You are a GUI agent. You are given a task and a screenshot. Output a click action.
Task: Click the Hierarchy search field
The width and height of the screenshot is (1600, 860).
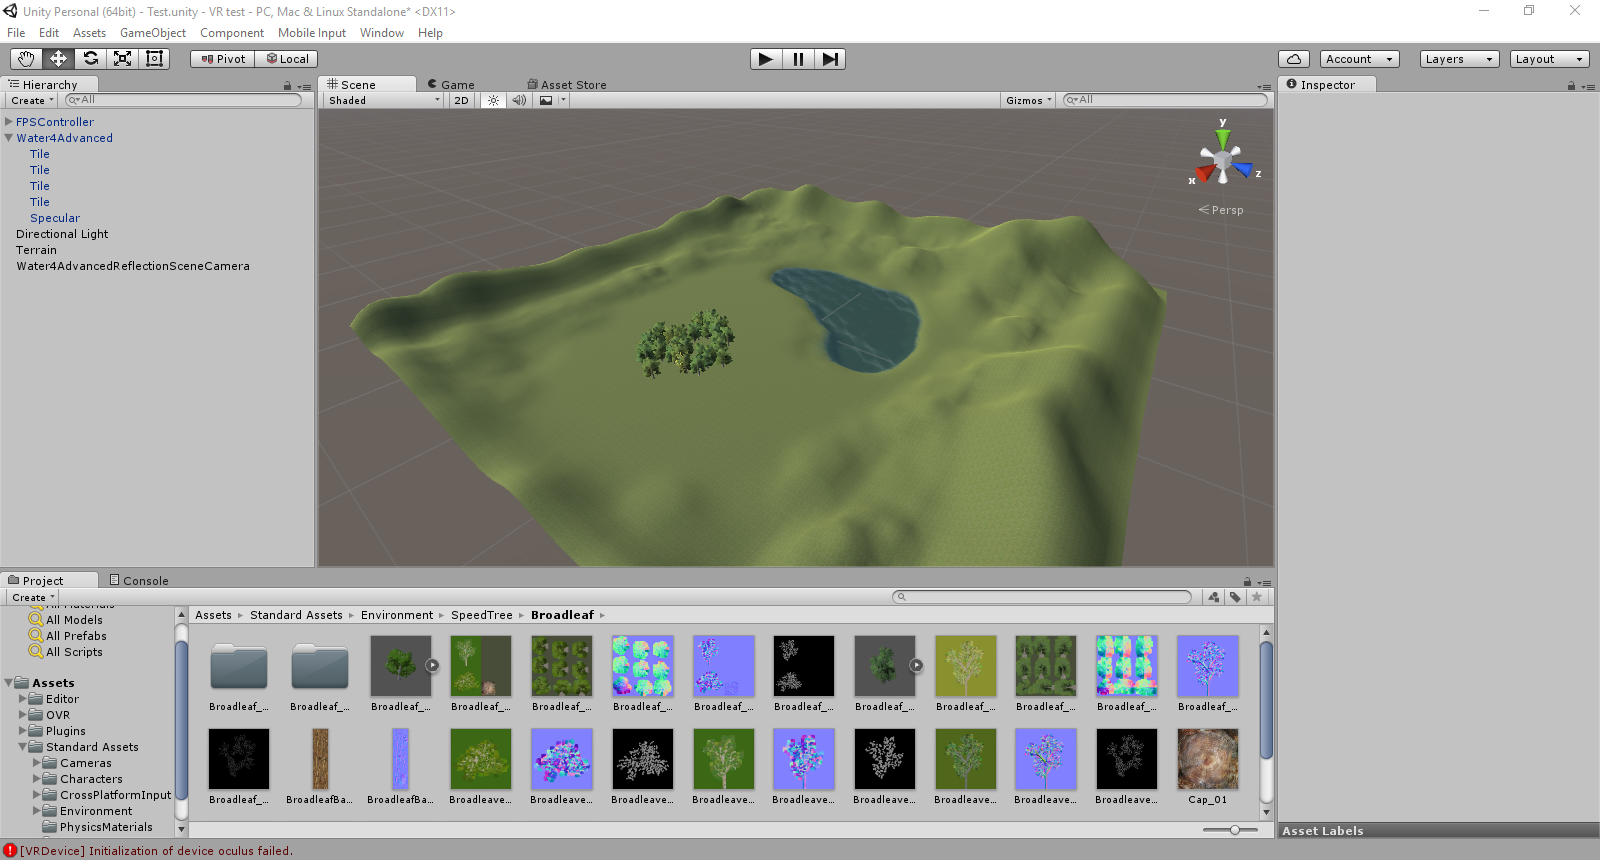pos(183,100)
